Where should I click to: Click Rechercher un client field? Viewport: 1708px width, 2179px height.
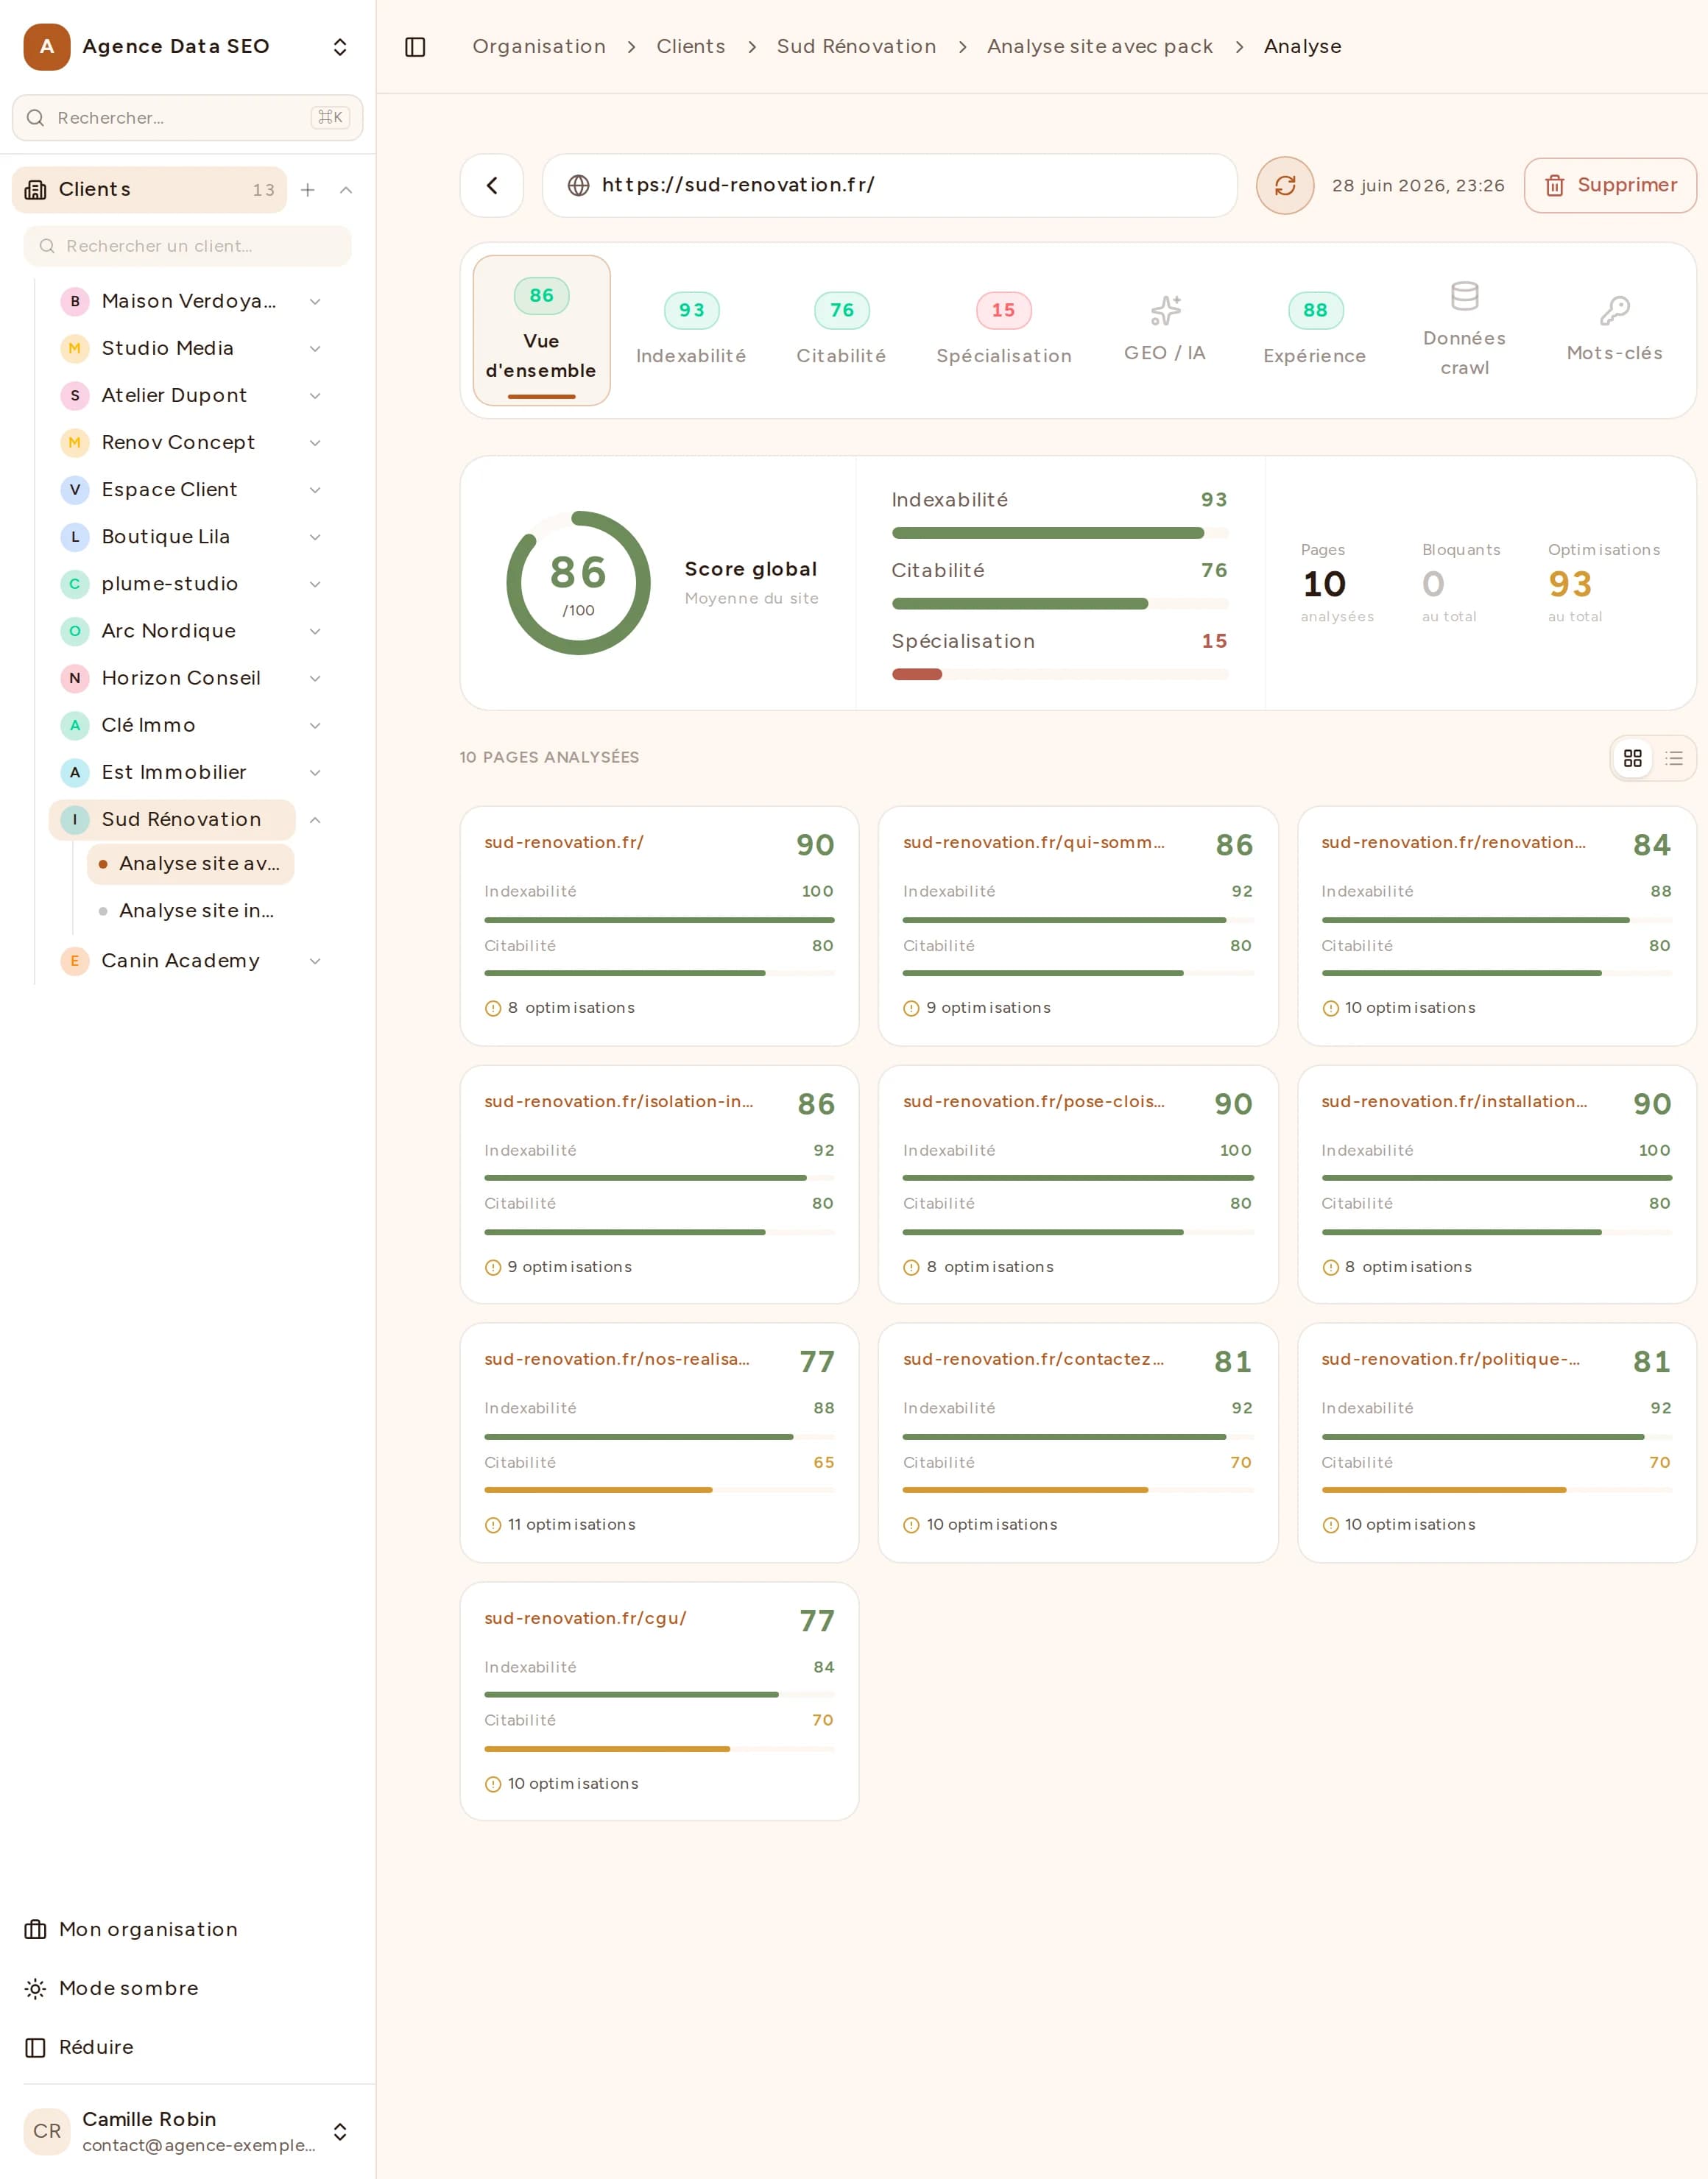(x=187, y=246)
